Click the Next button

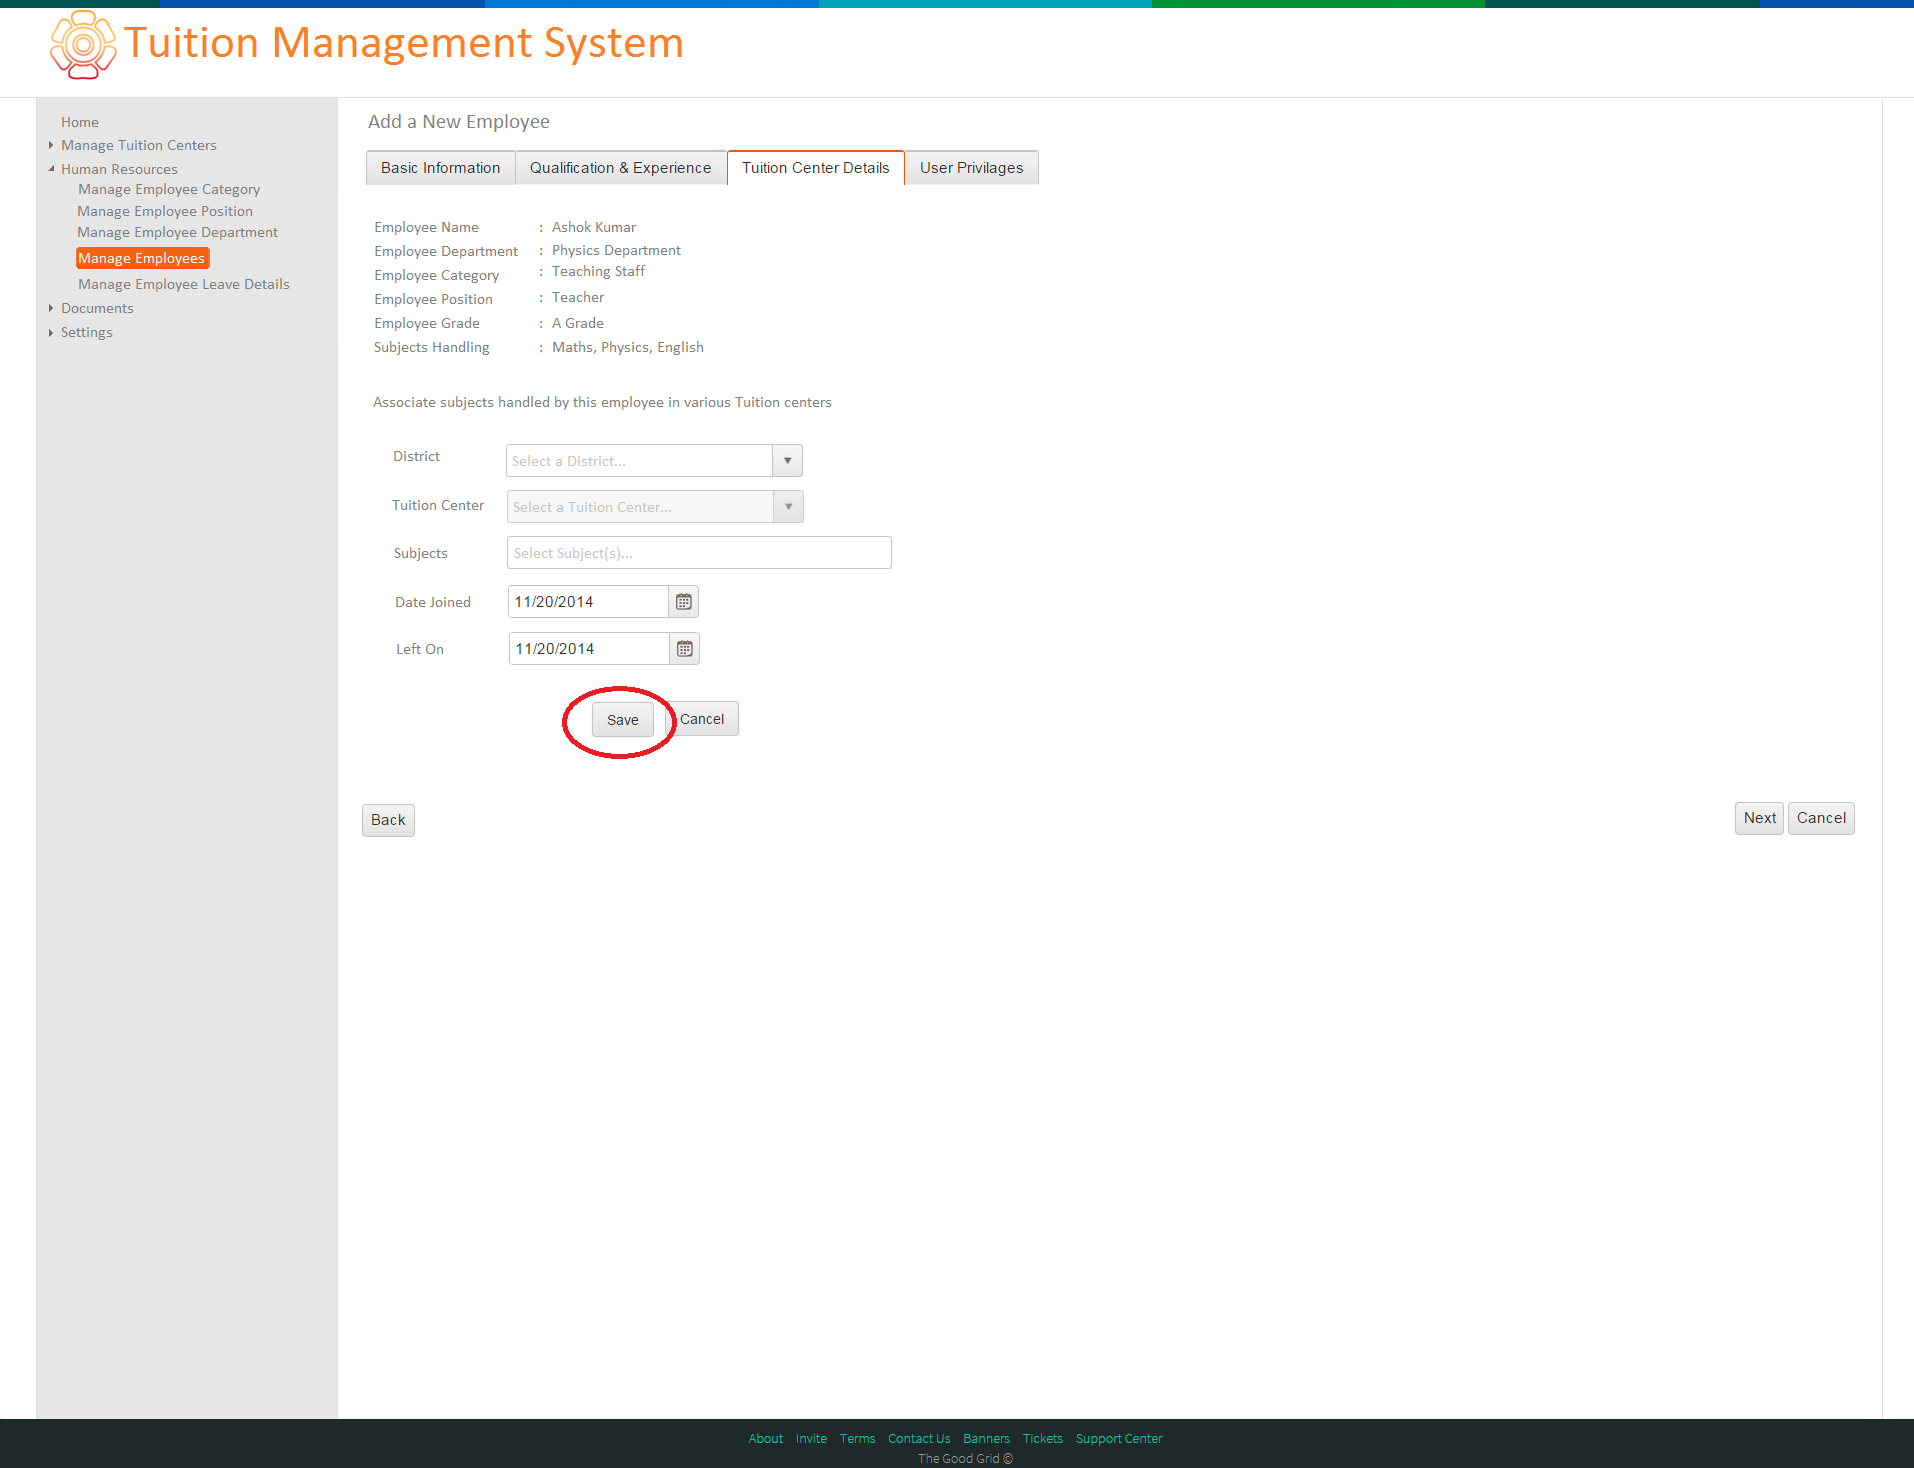tap(1760, 818)
